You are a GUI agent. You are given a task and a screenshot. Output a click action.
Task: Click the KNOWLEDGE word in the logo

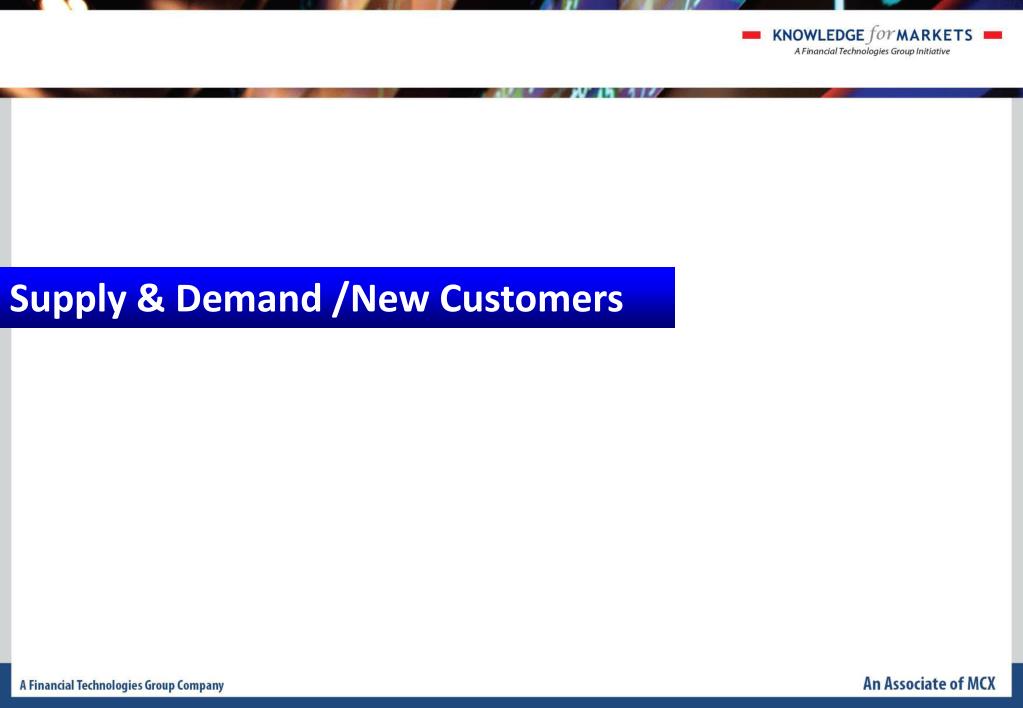click(x=818, y=35)
